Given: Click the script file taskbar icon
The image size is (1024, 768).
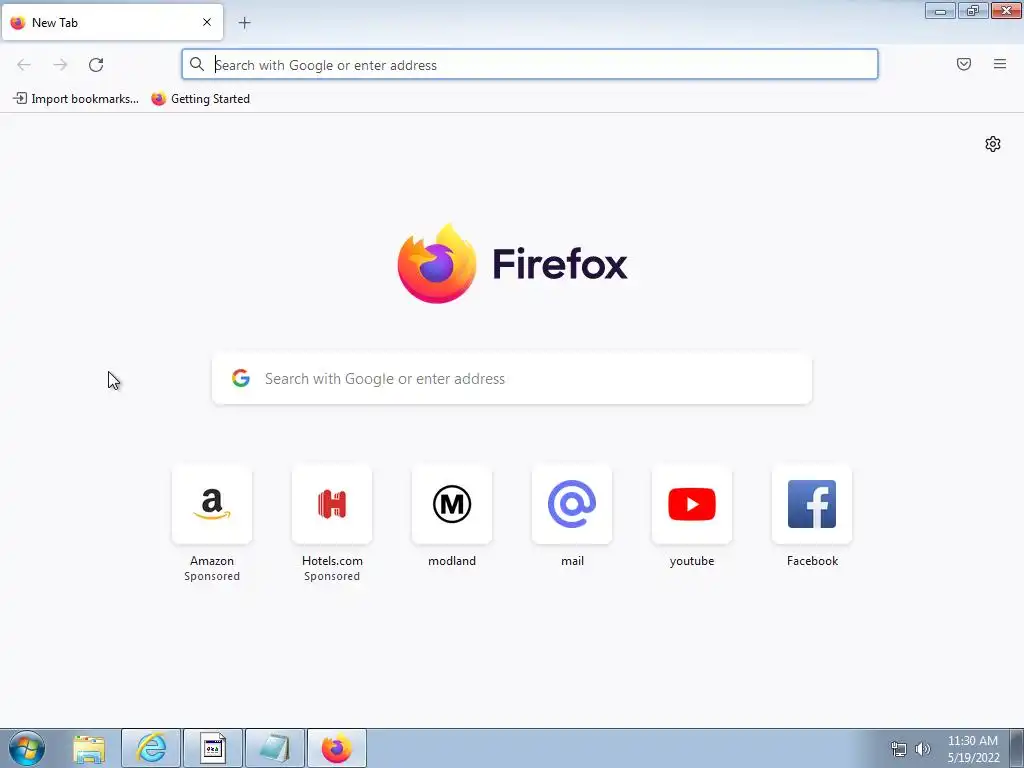Looking at the screenshot, I should click(213, 748).
